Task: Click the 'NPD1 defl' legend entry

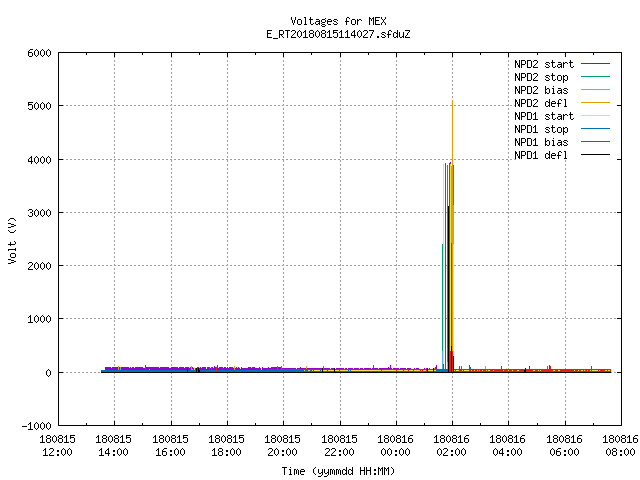Action: coord(562,155)
